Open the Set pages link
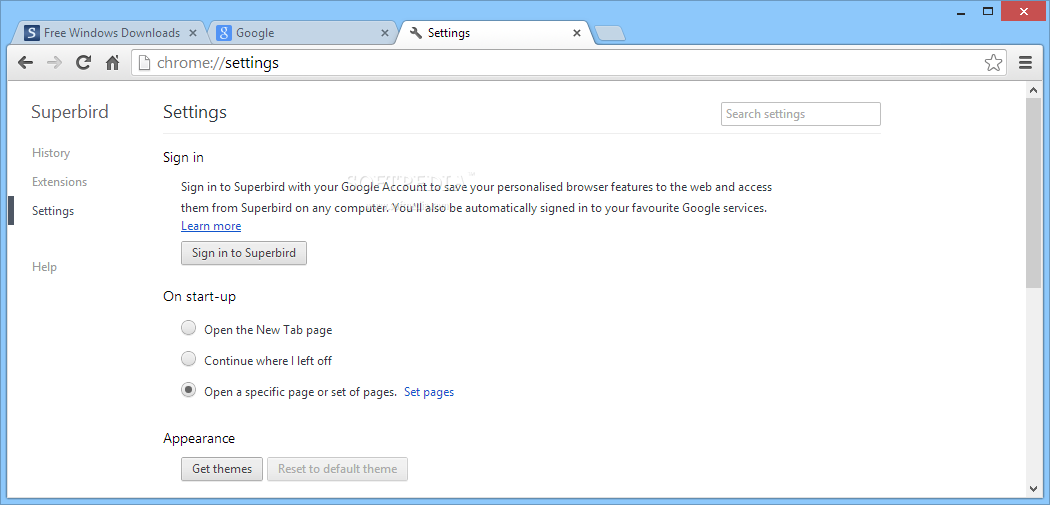Viewport: 1050px width, 505px height. tap(429, 392)
